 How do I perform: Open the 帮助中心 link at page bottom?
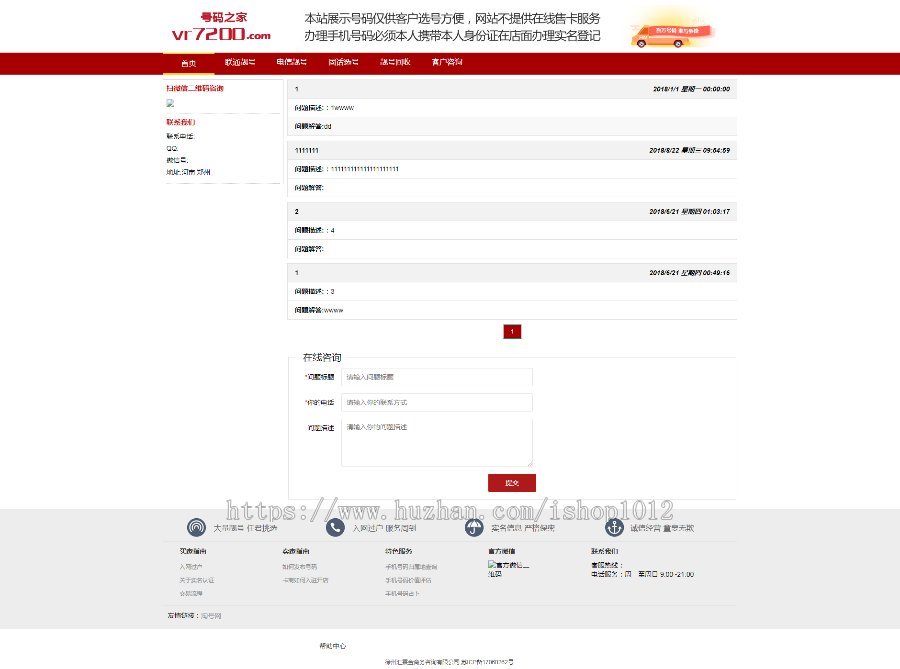333,647
